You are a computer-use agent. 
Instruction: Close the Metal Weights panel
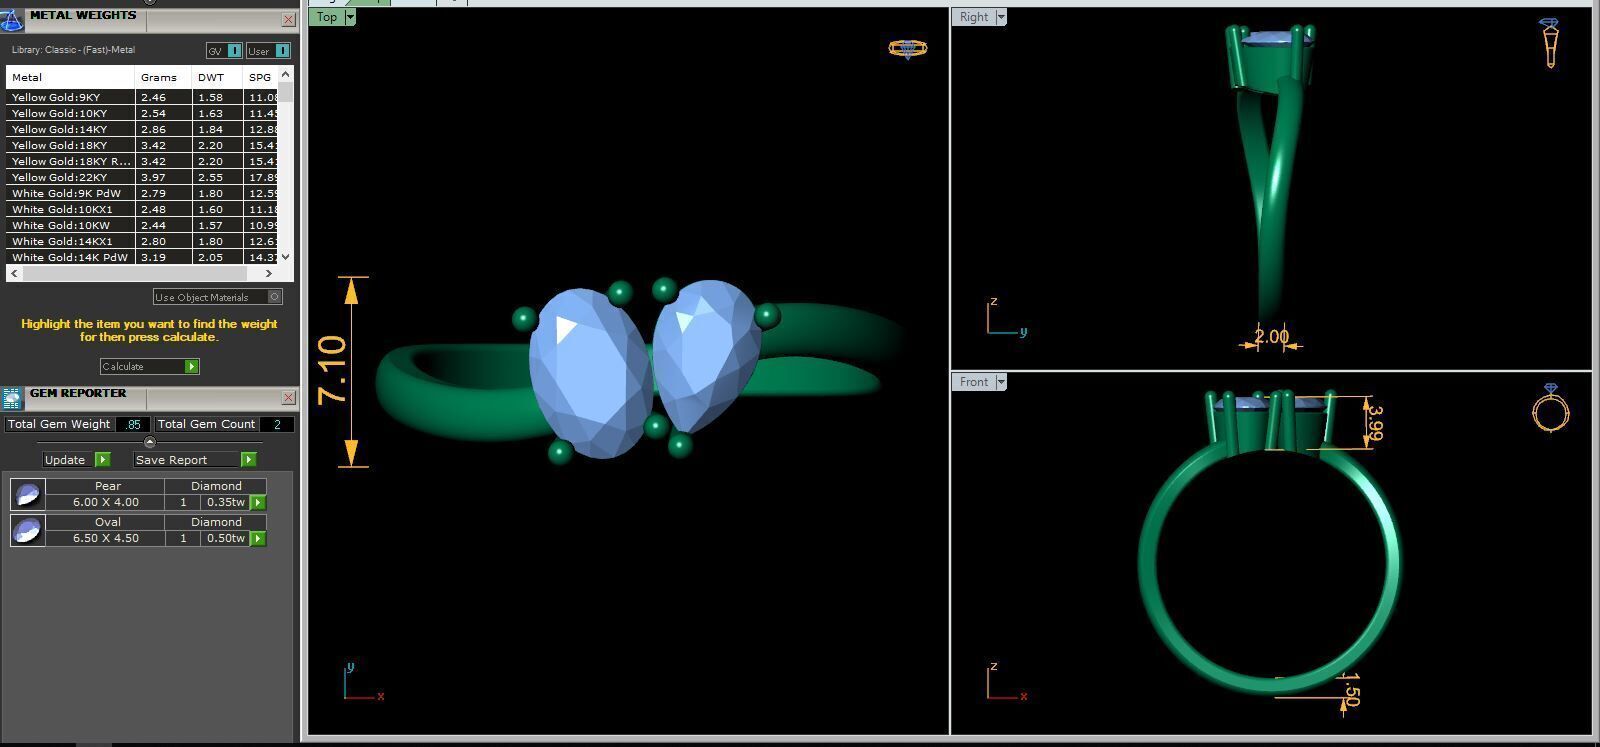(288, 19)
